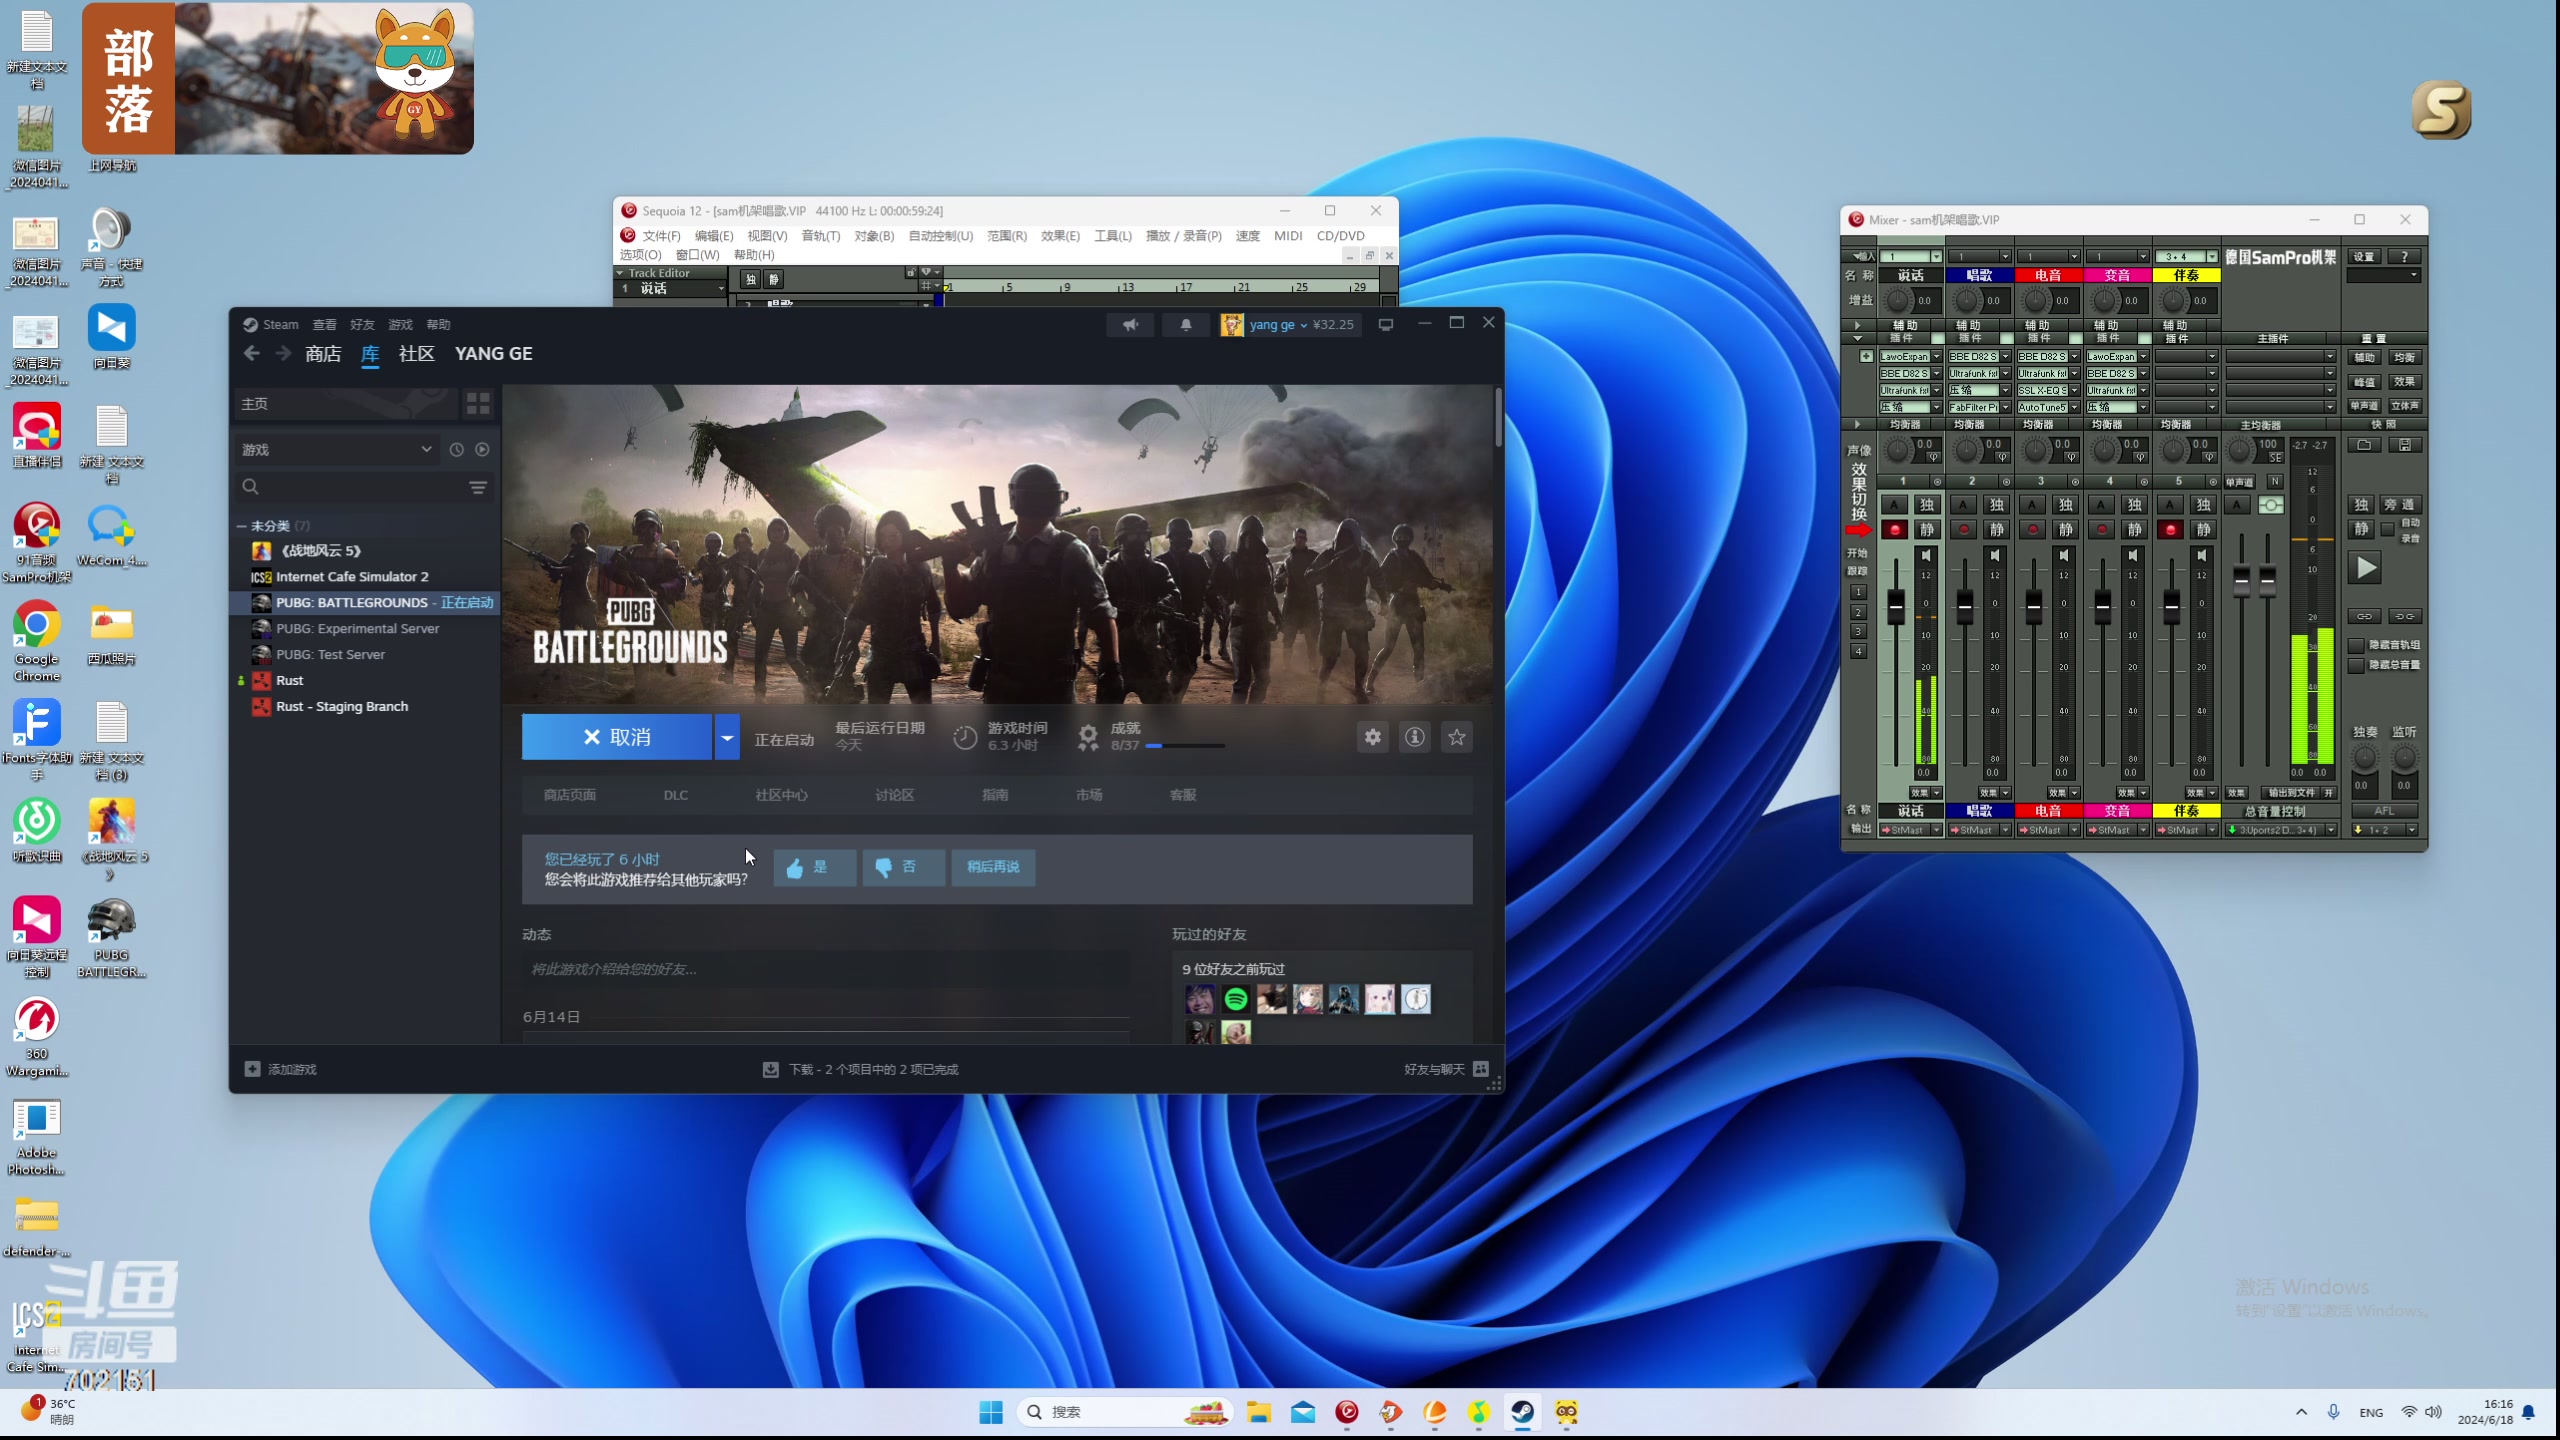Click the thumbs-up 是 recommend button
The height and width of the screenshot is (1440, 2560).
coord(814,867)
